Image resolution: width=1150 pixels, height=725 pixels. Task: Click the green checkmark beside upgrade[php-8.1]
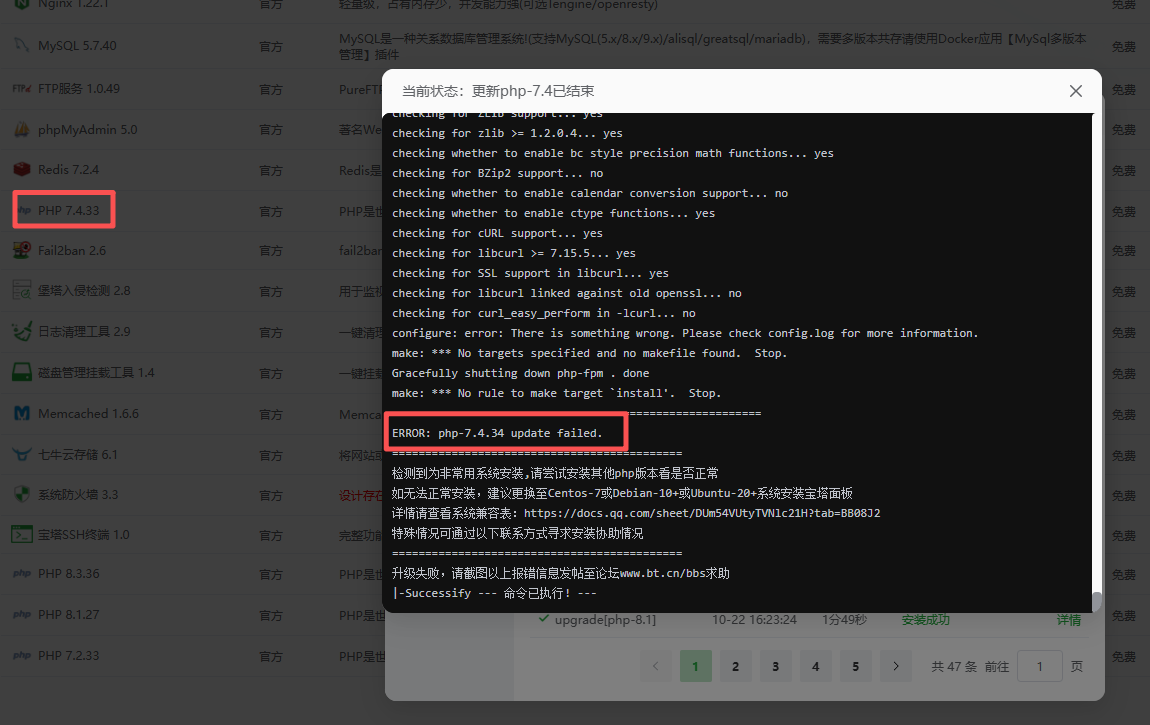tap(543, 619)
